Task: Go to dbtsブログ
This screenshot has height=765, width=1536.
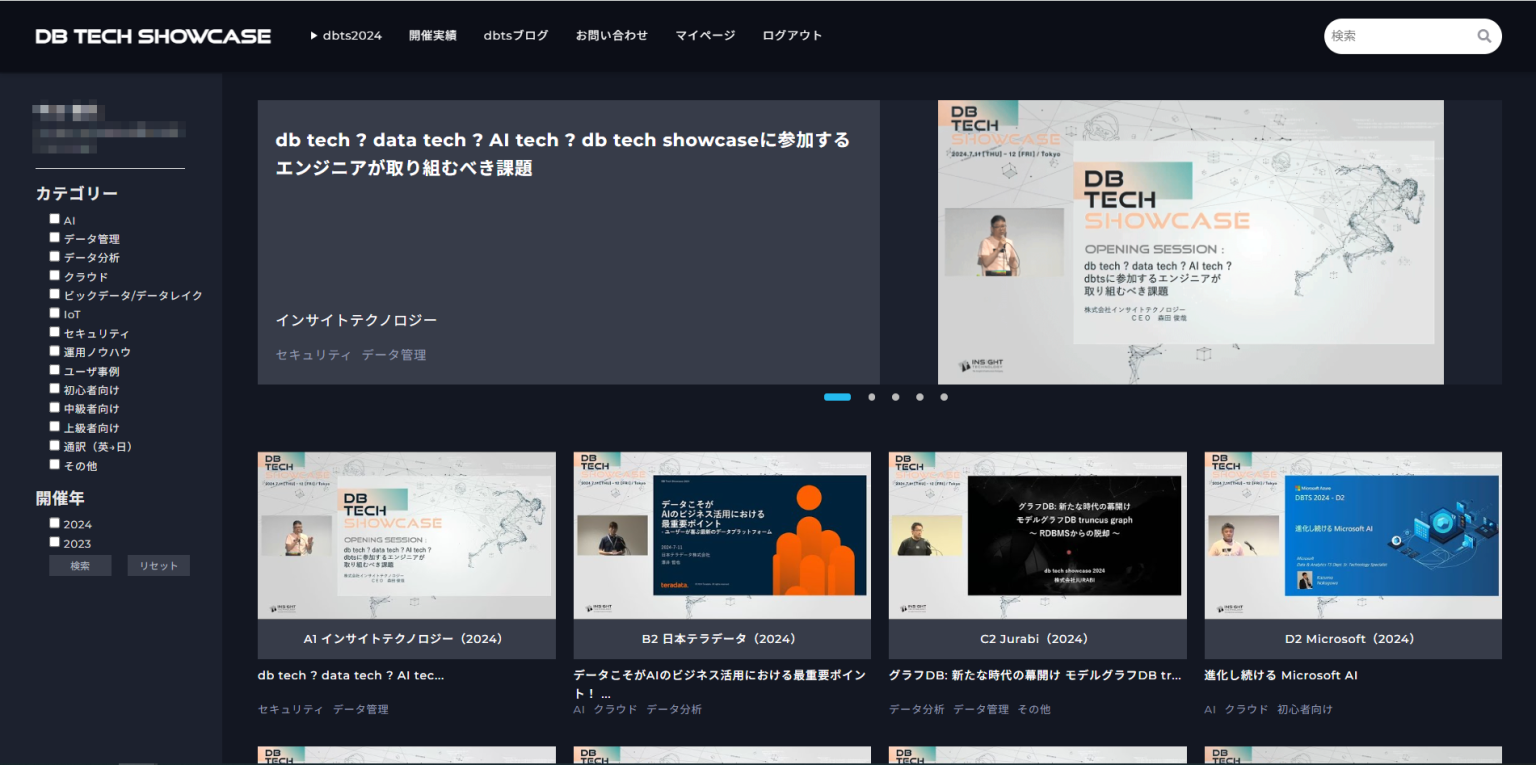Action: point(516,36)
